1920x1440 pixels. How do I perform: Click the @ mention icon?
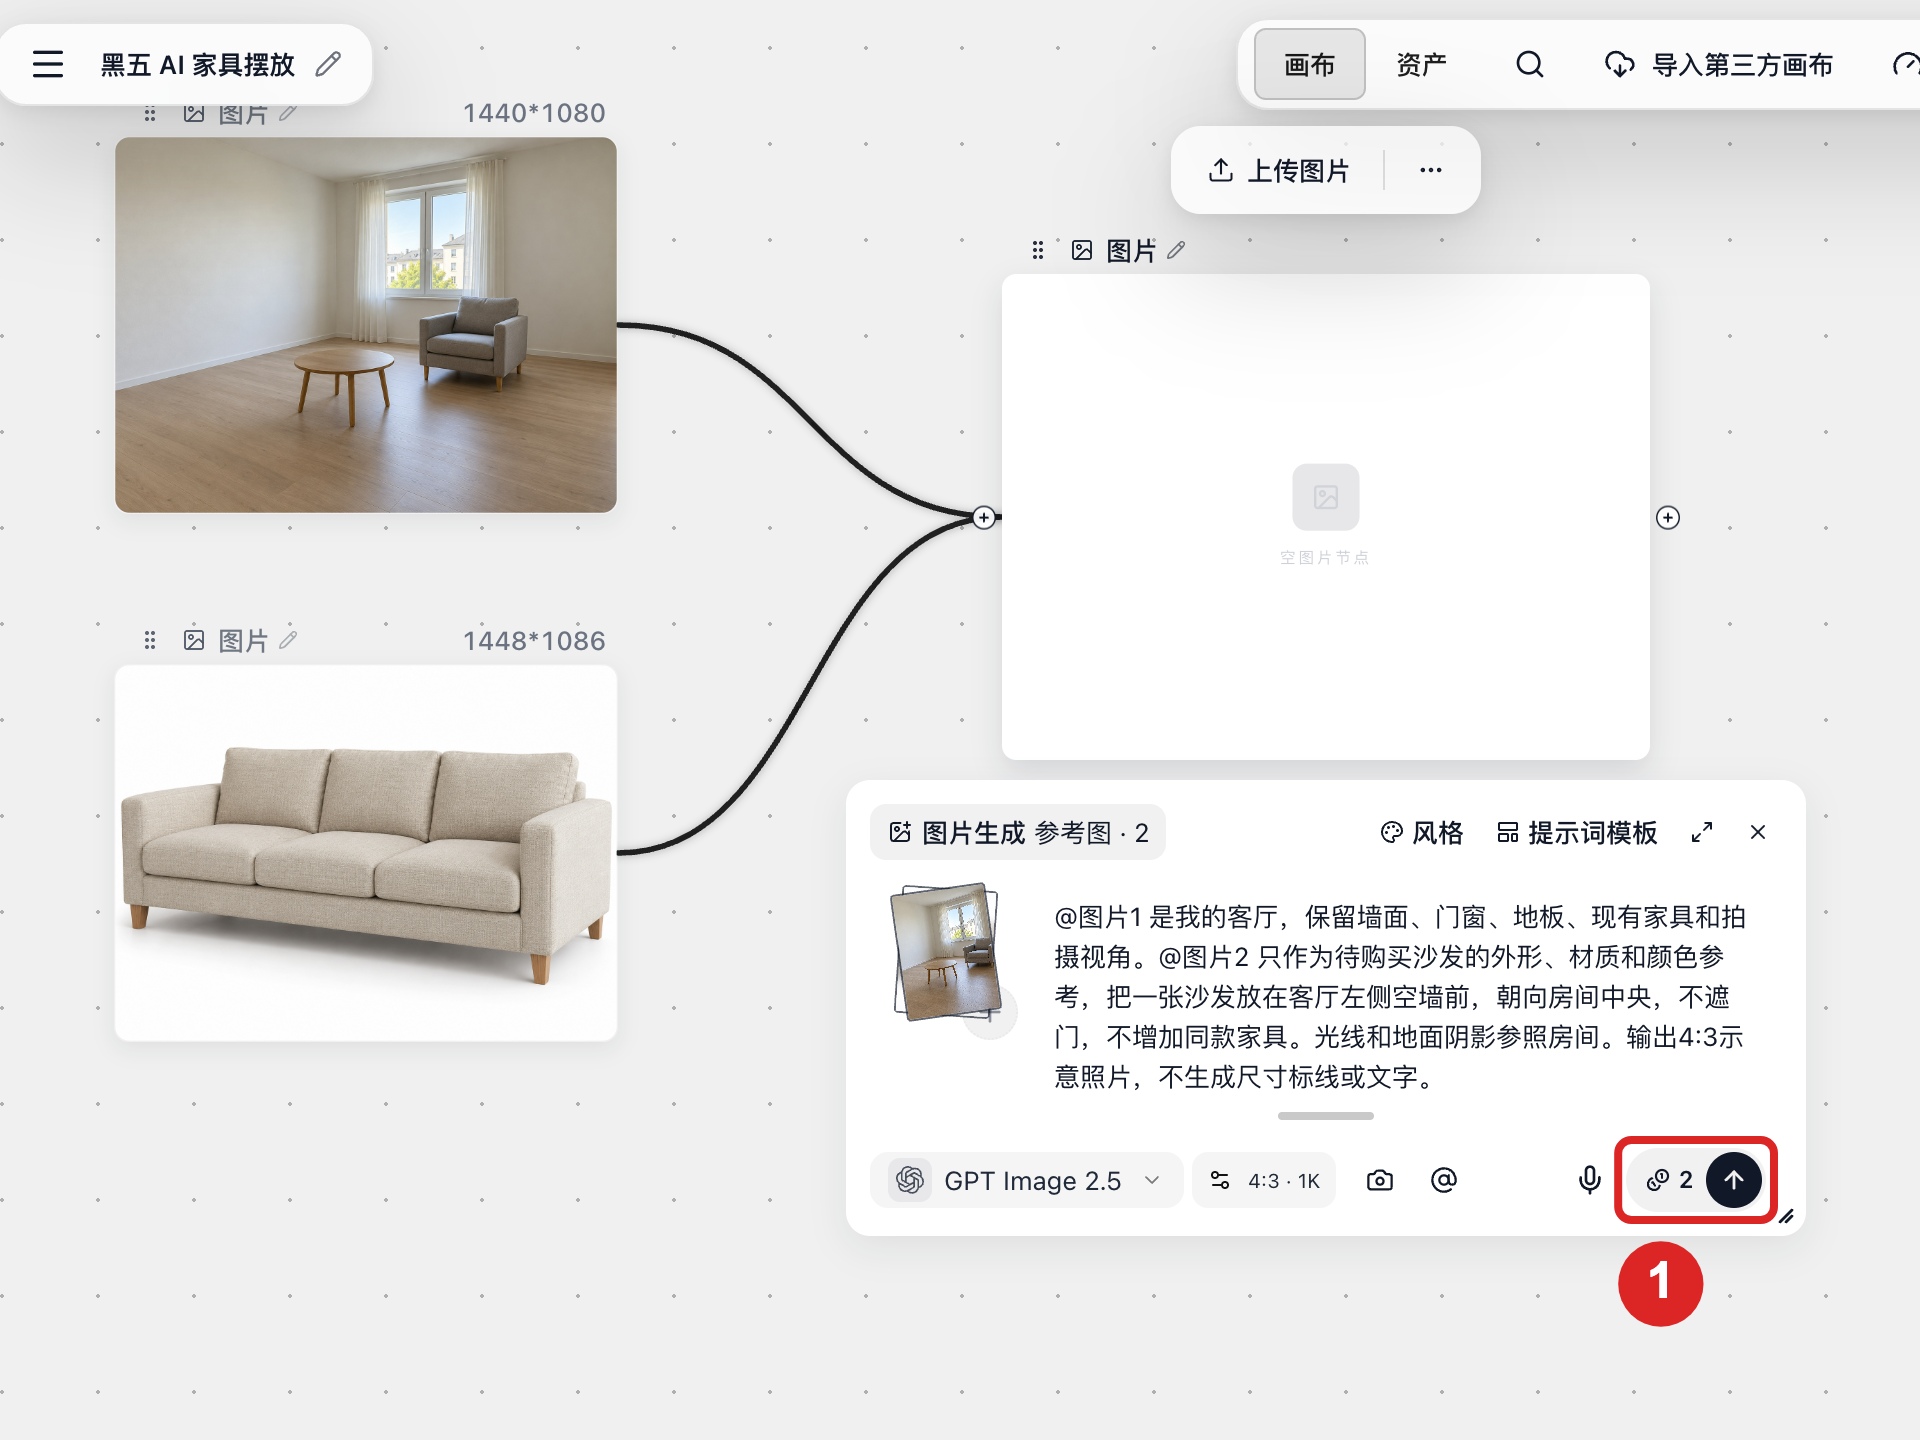[1444, 1180]
